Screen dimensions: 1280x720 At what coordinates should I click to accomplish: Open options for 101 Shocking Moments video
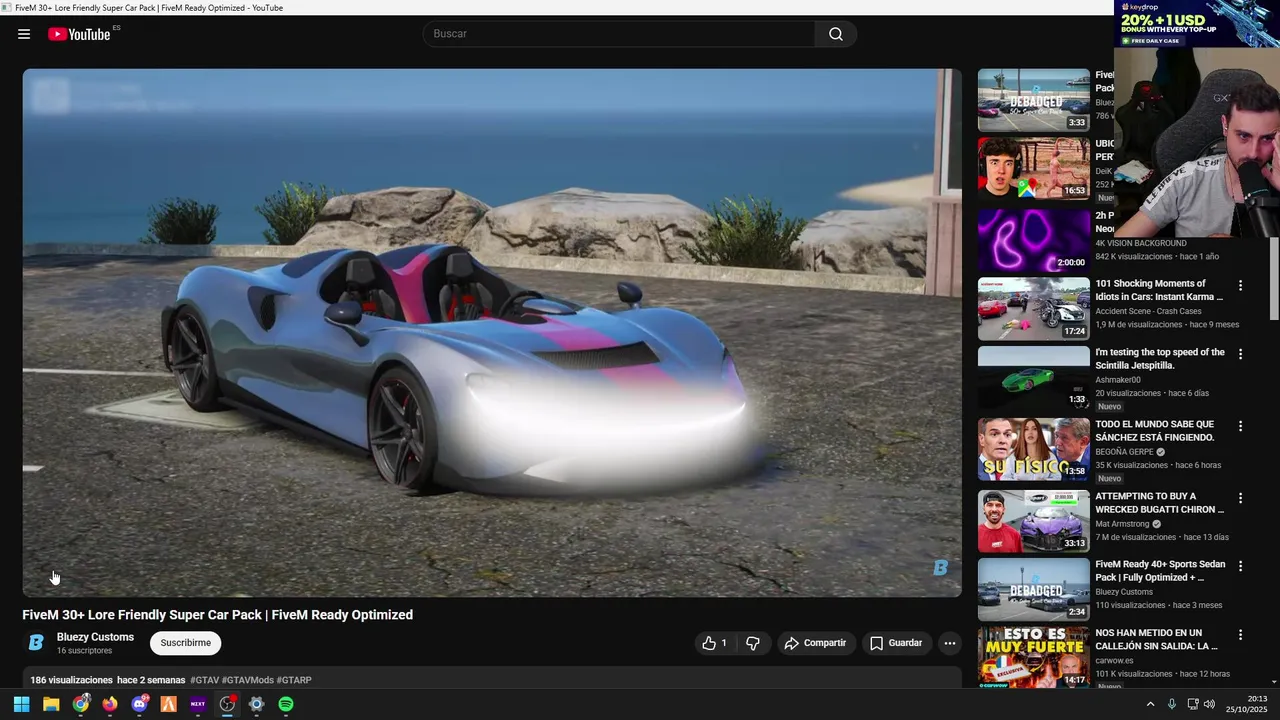(x=1240, y=286)
